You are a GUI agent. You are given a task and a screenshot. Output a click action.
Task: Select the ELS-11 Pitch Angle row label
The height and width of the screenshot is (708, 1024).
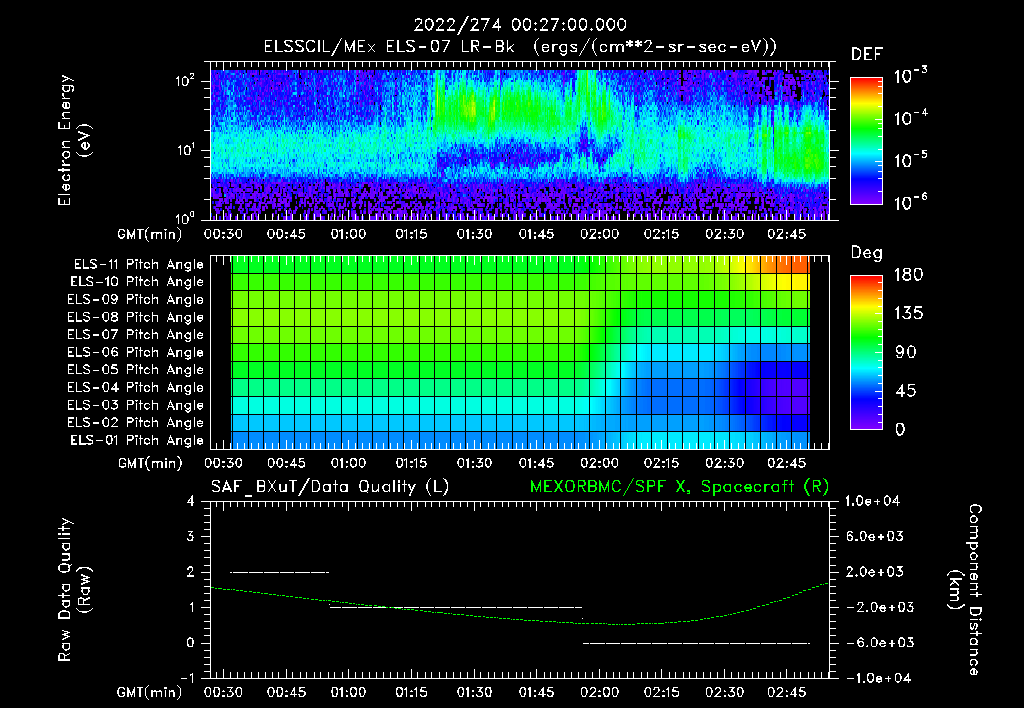138,265
